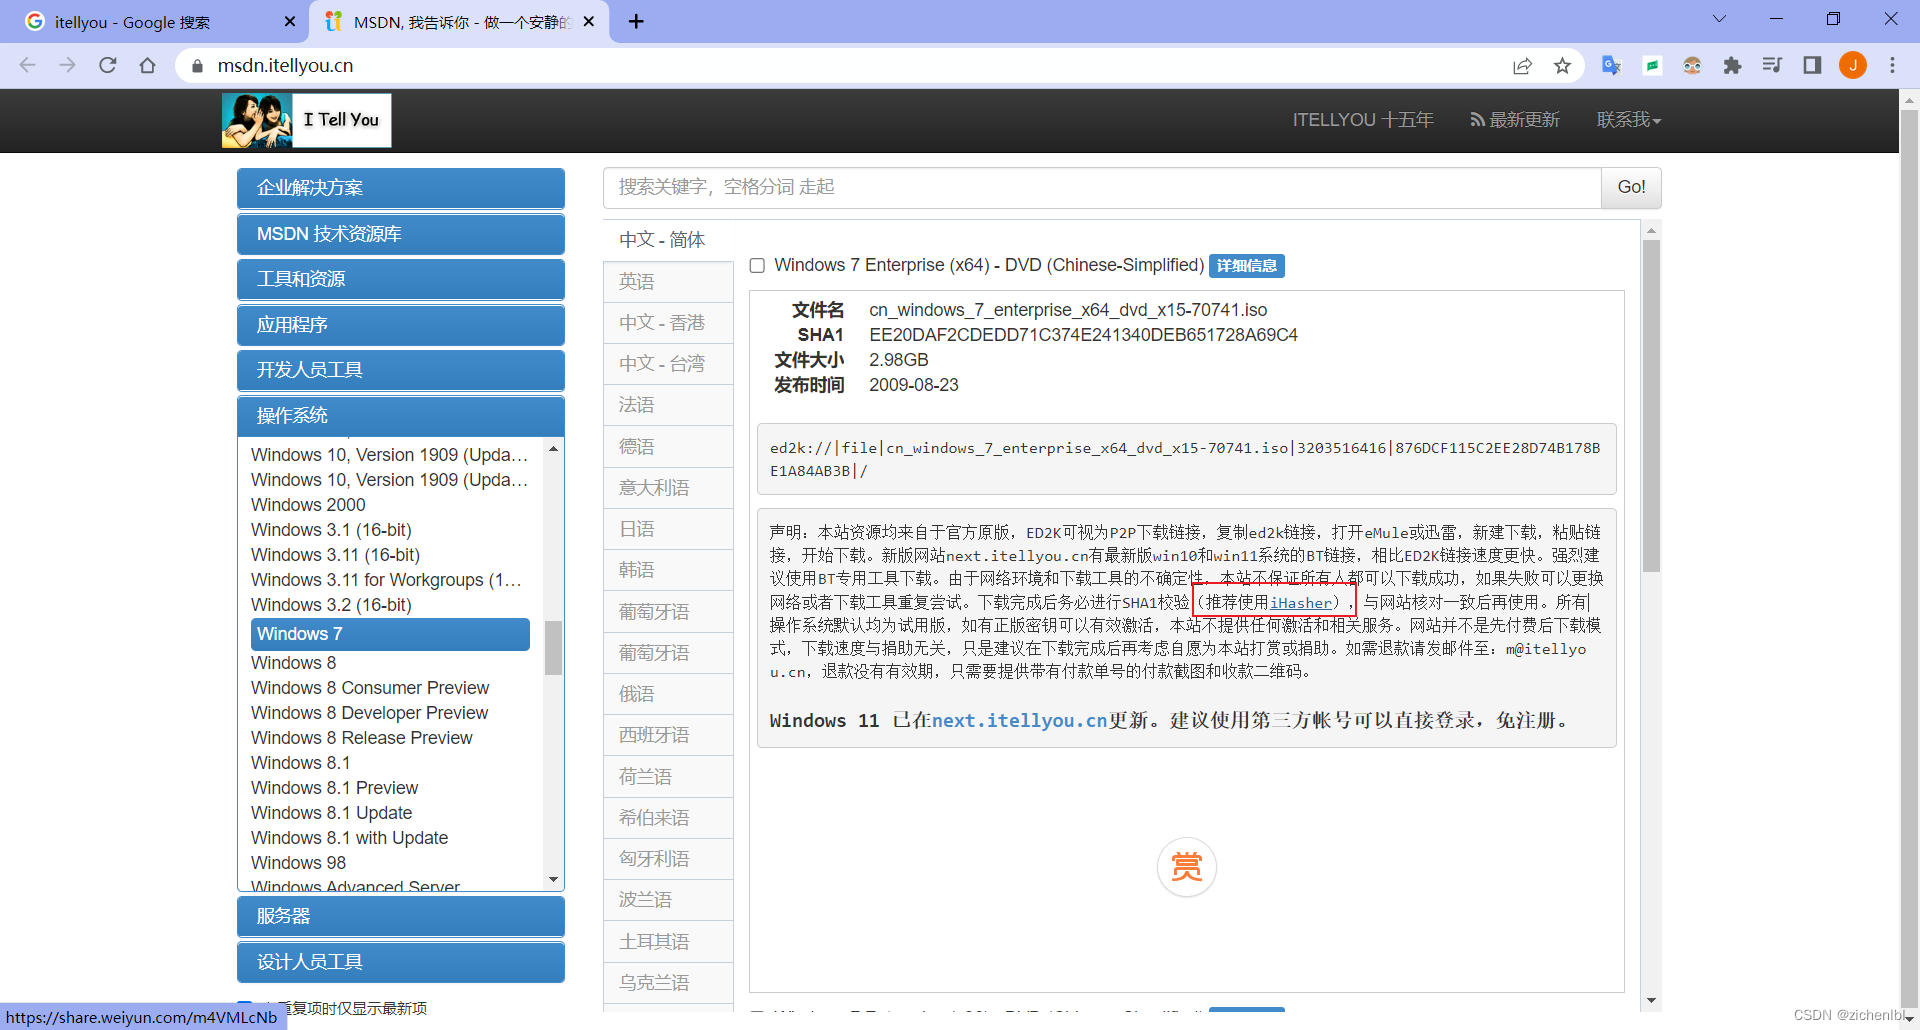The image size is (1920, 1030).
Task: Switch to 中文 - 台湾 language tab
Action: point(668,364)
